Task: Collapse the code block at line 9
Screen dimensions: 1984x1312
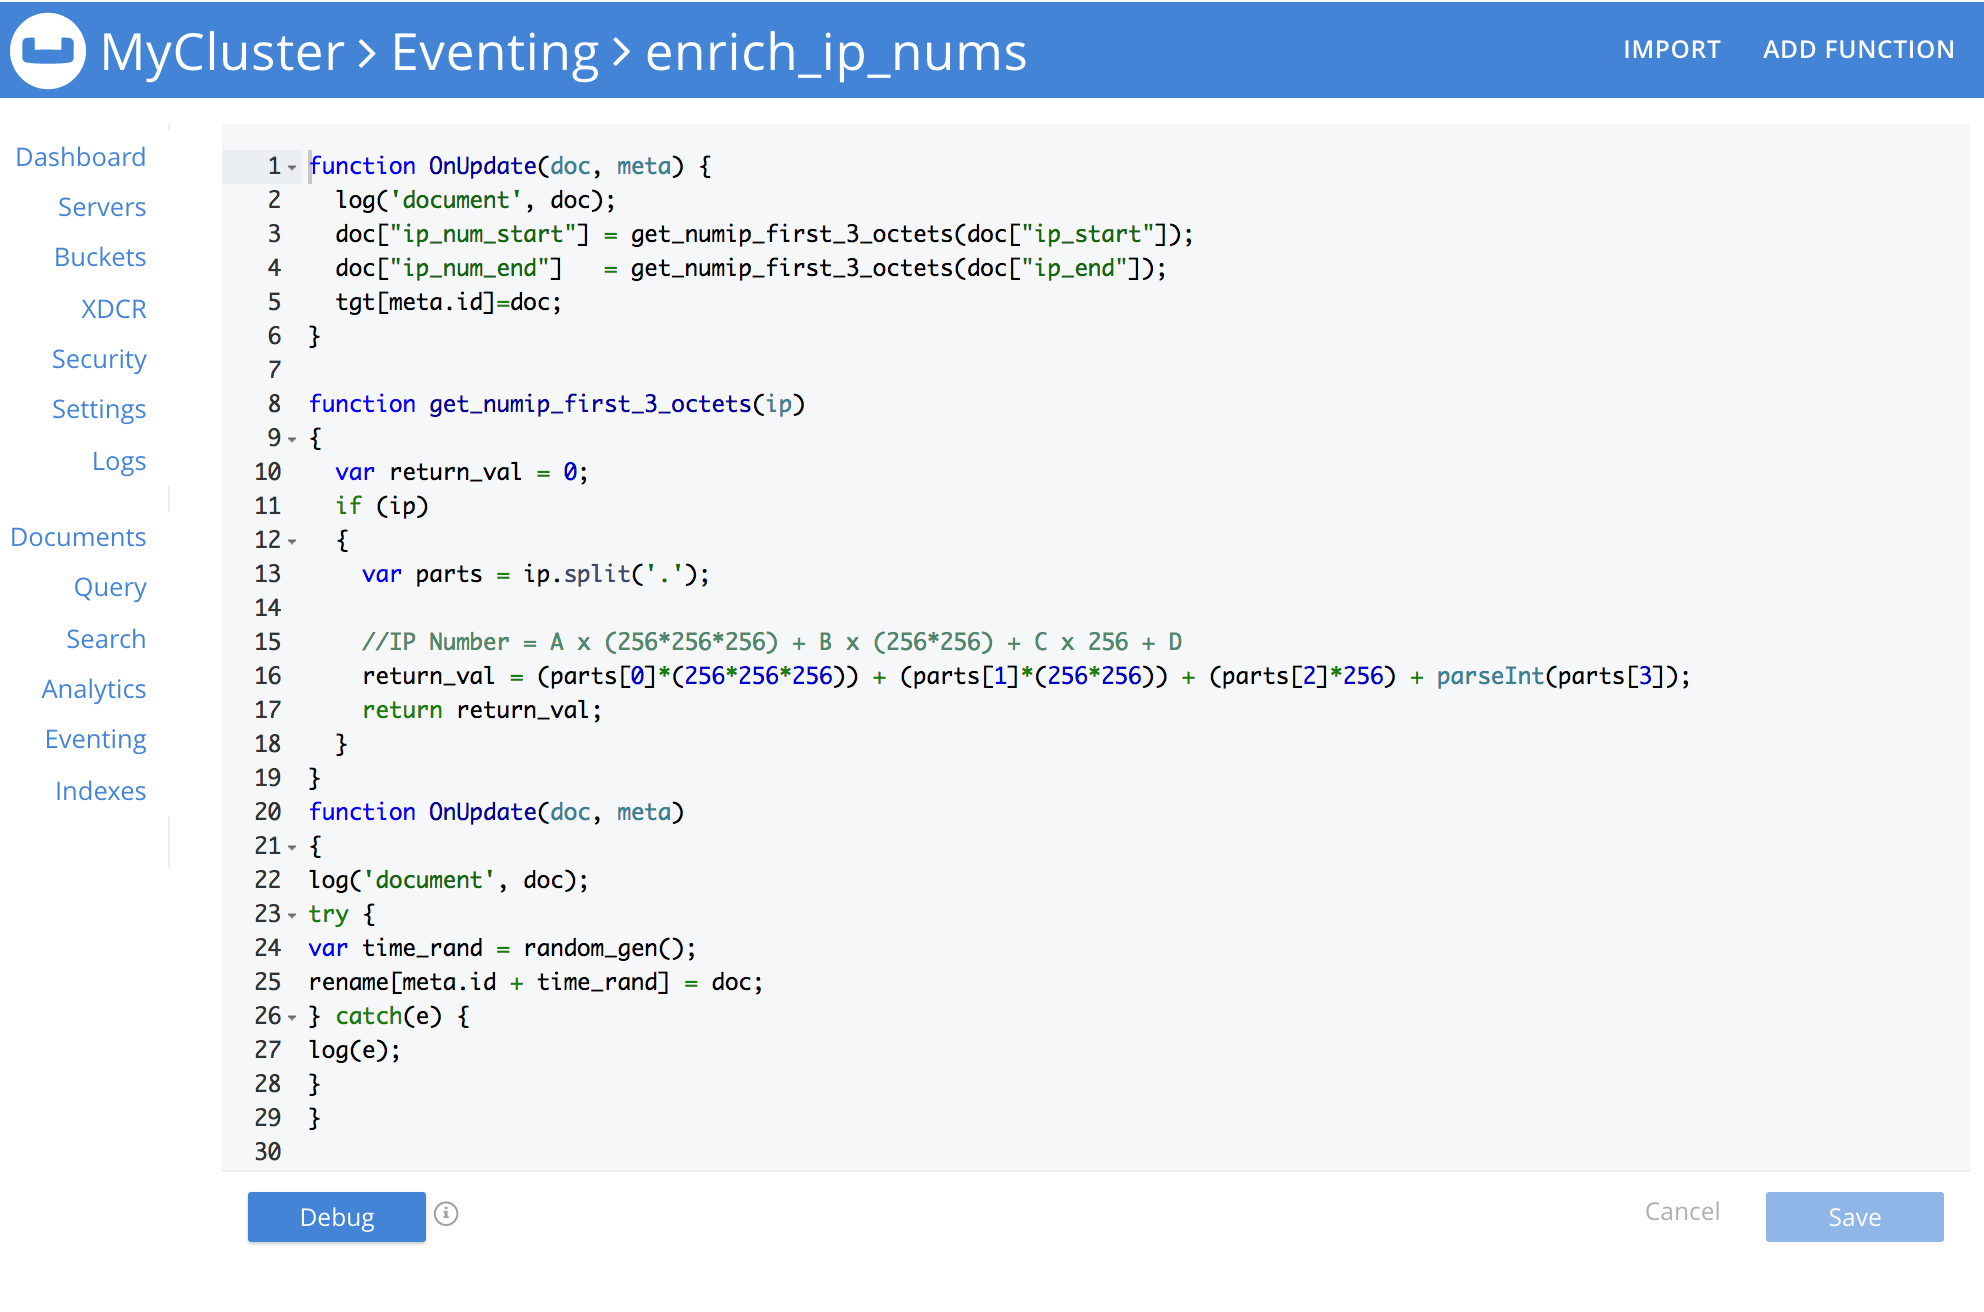Action: 291,440
